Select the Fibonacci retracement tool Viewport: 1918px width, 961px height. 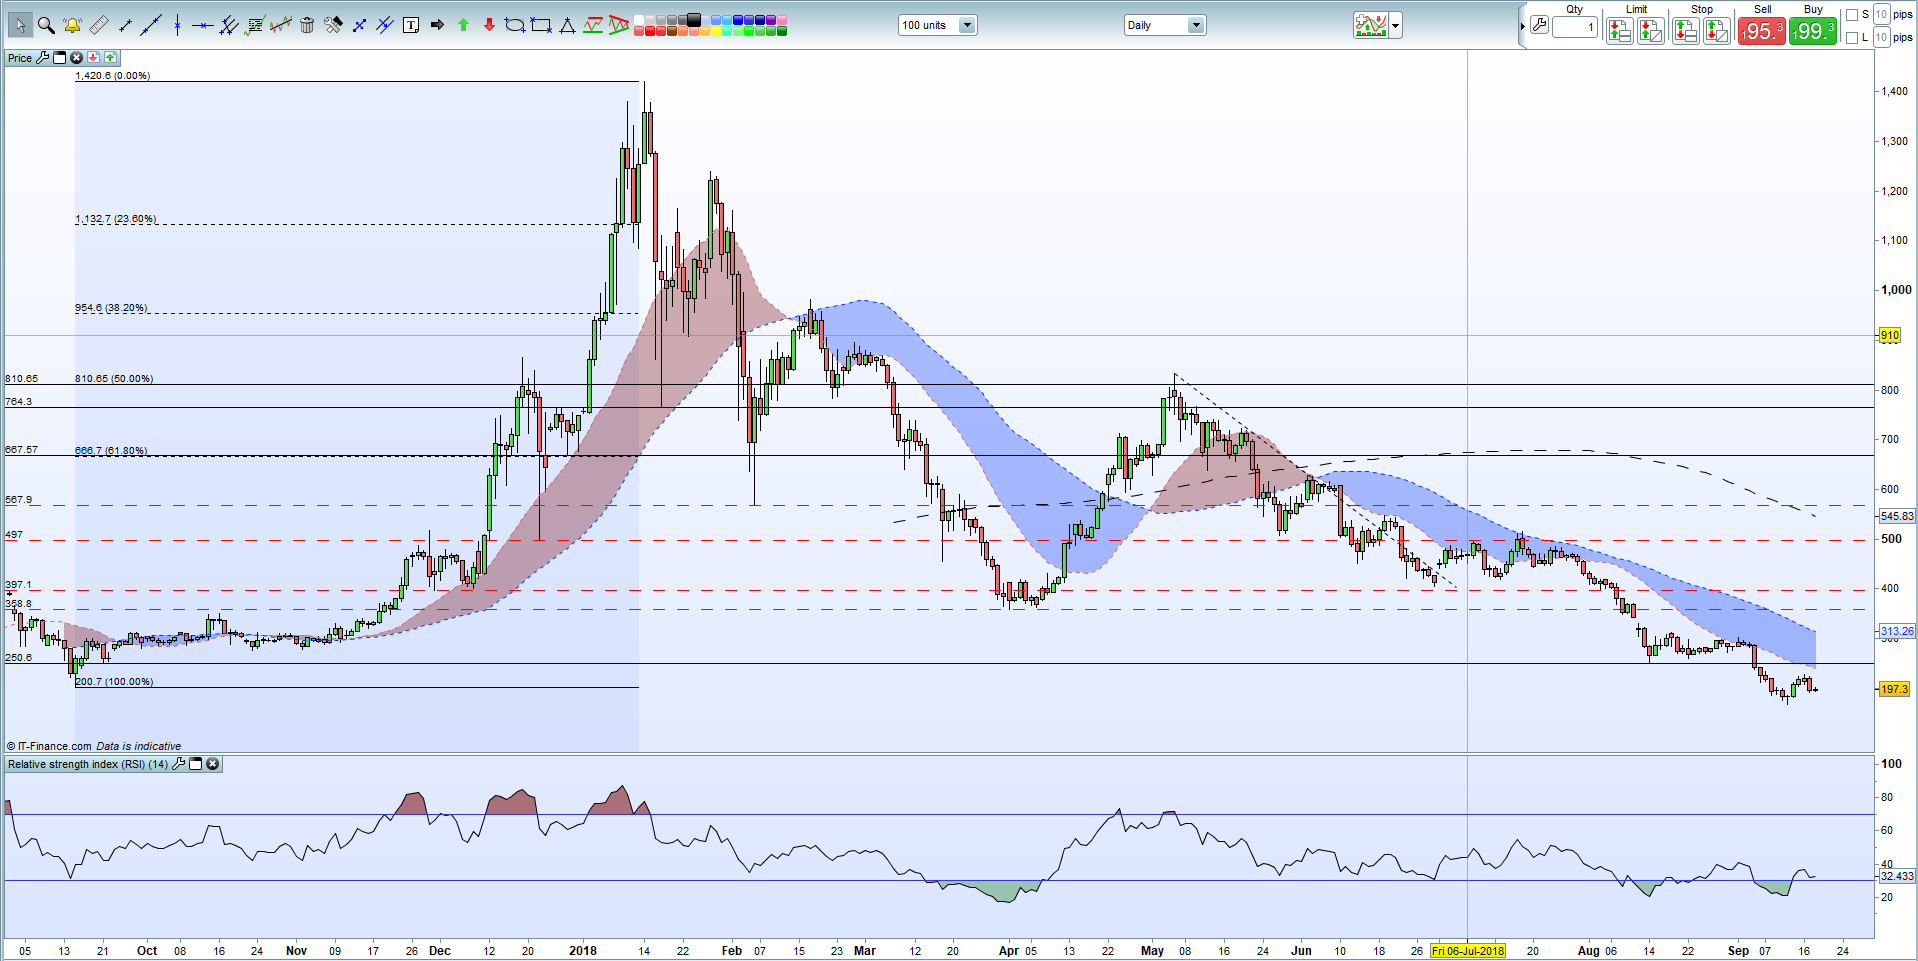coord(255,25)
